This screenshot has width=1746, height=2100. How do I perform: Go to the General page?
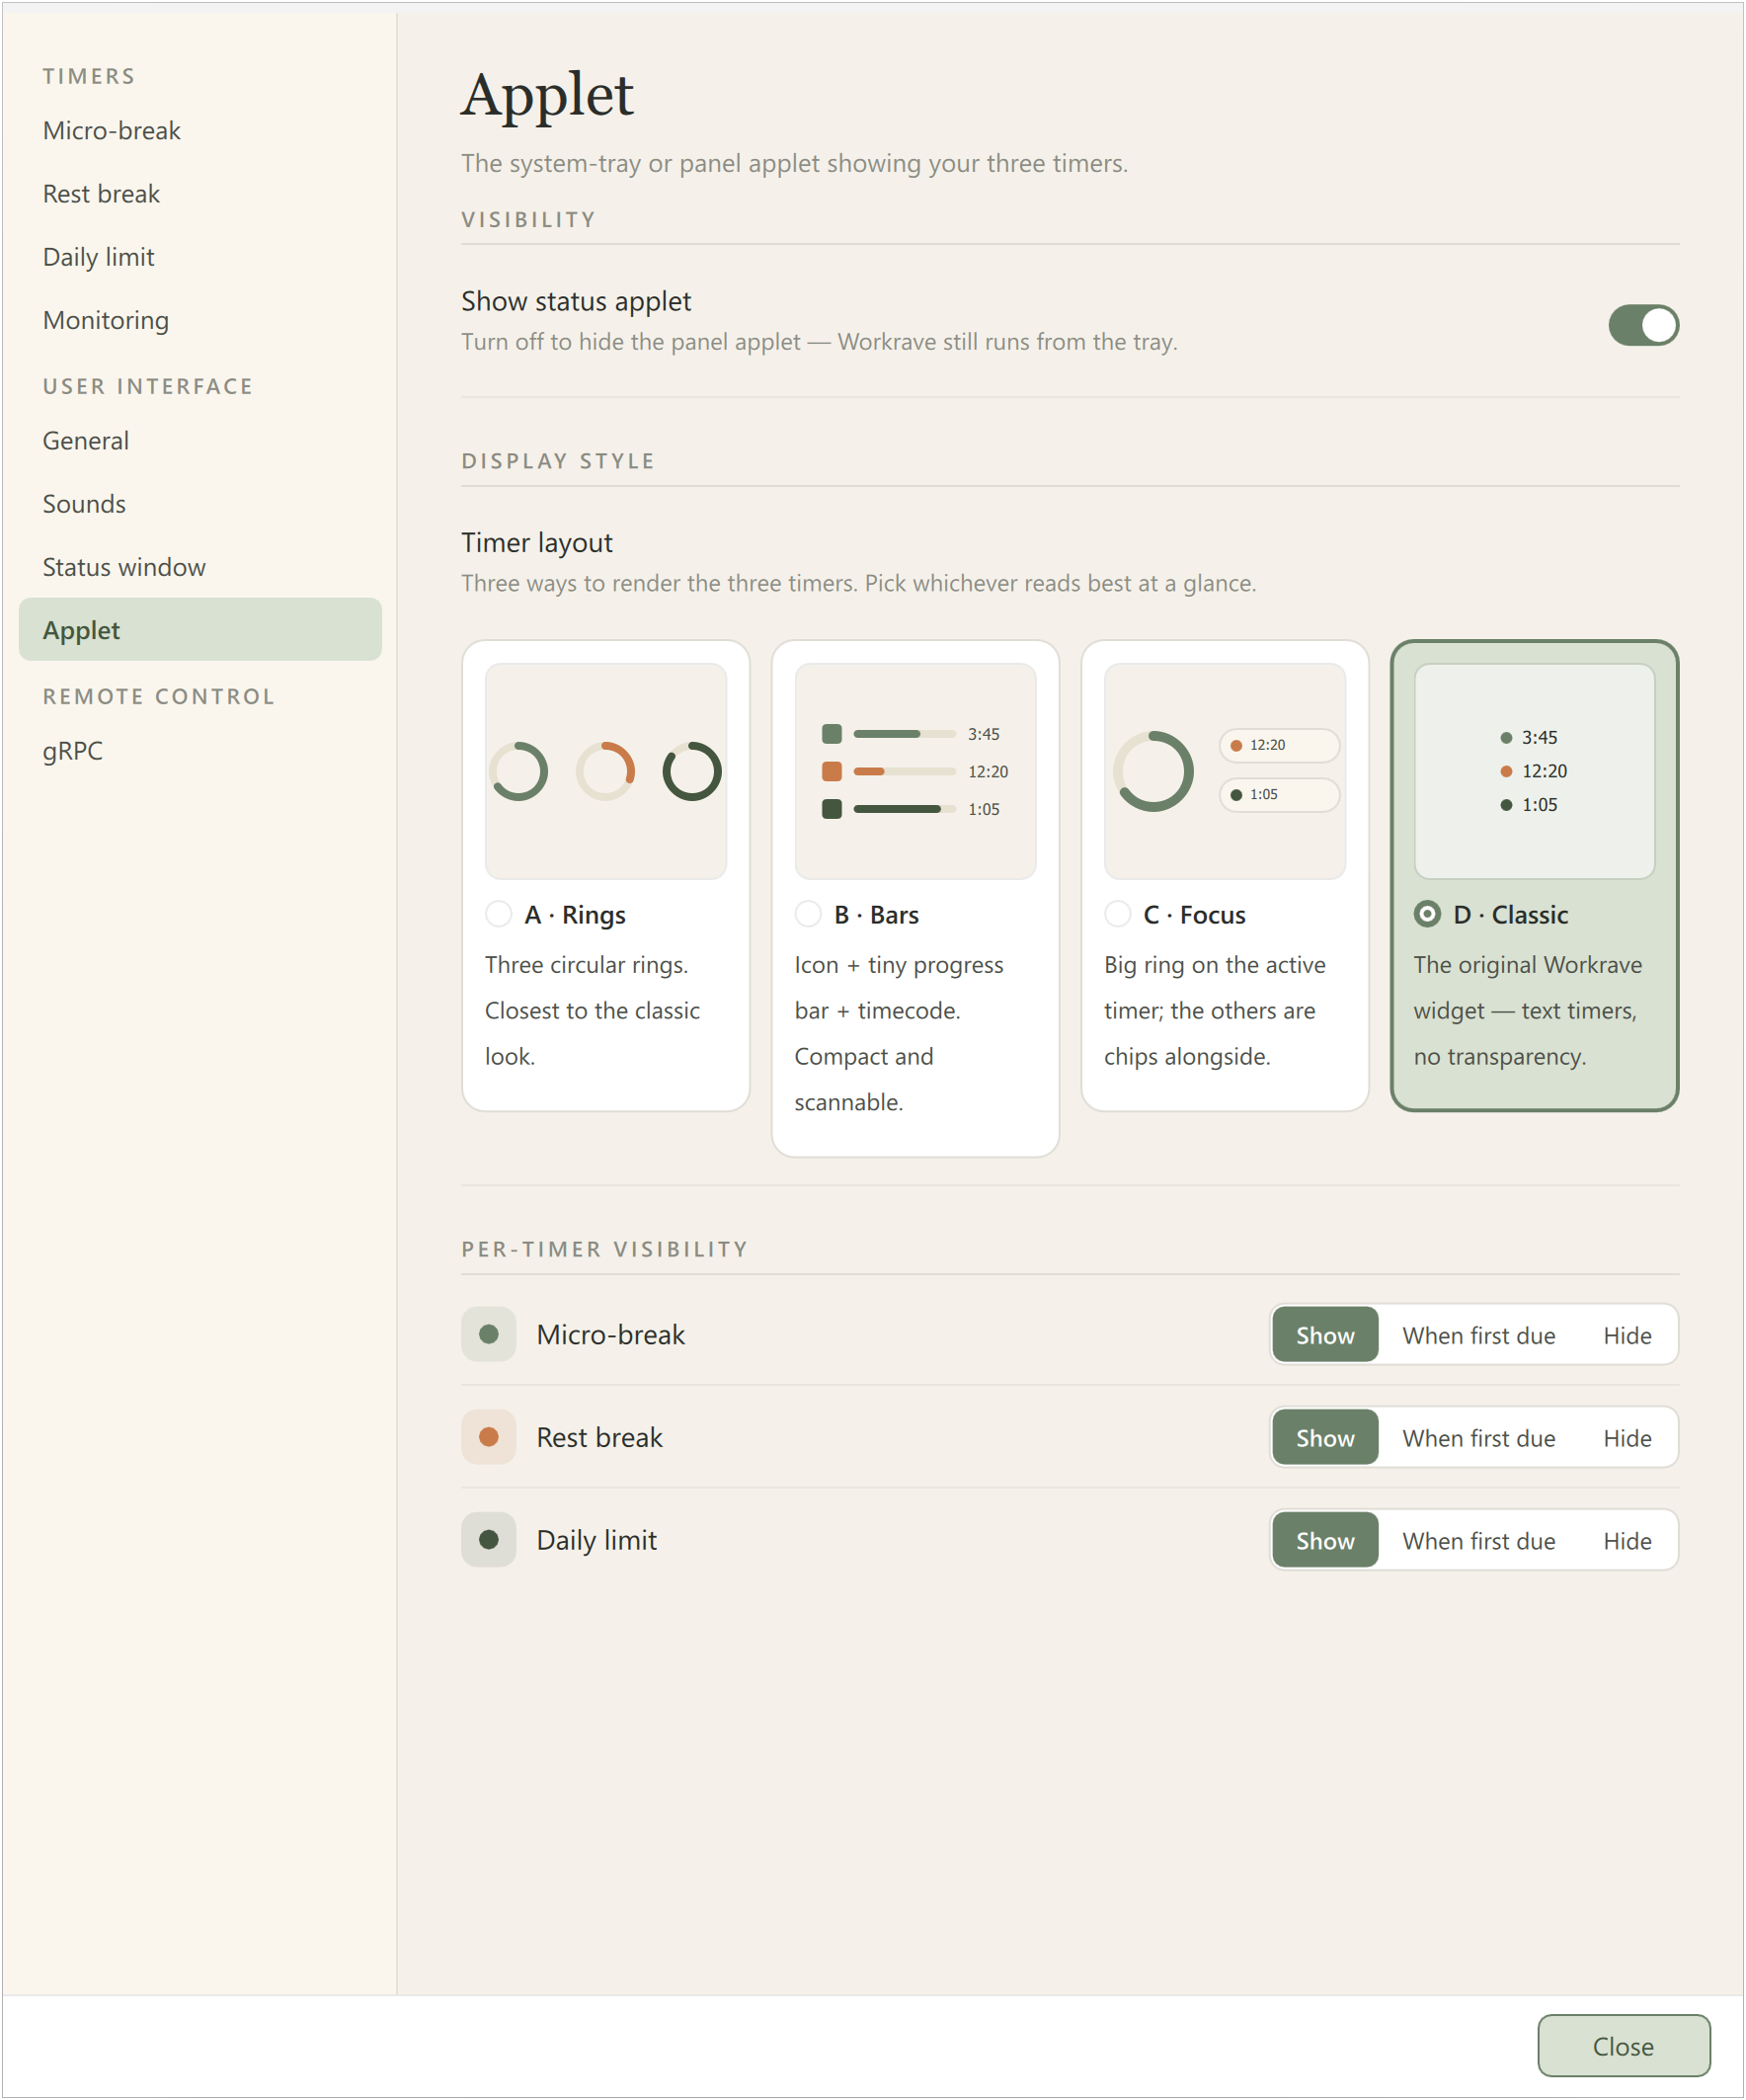(200, 441)
